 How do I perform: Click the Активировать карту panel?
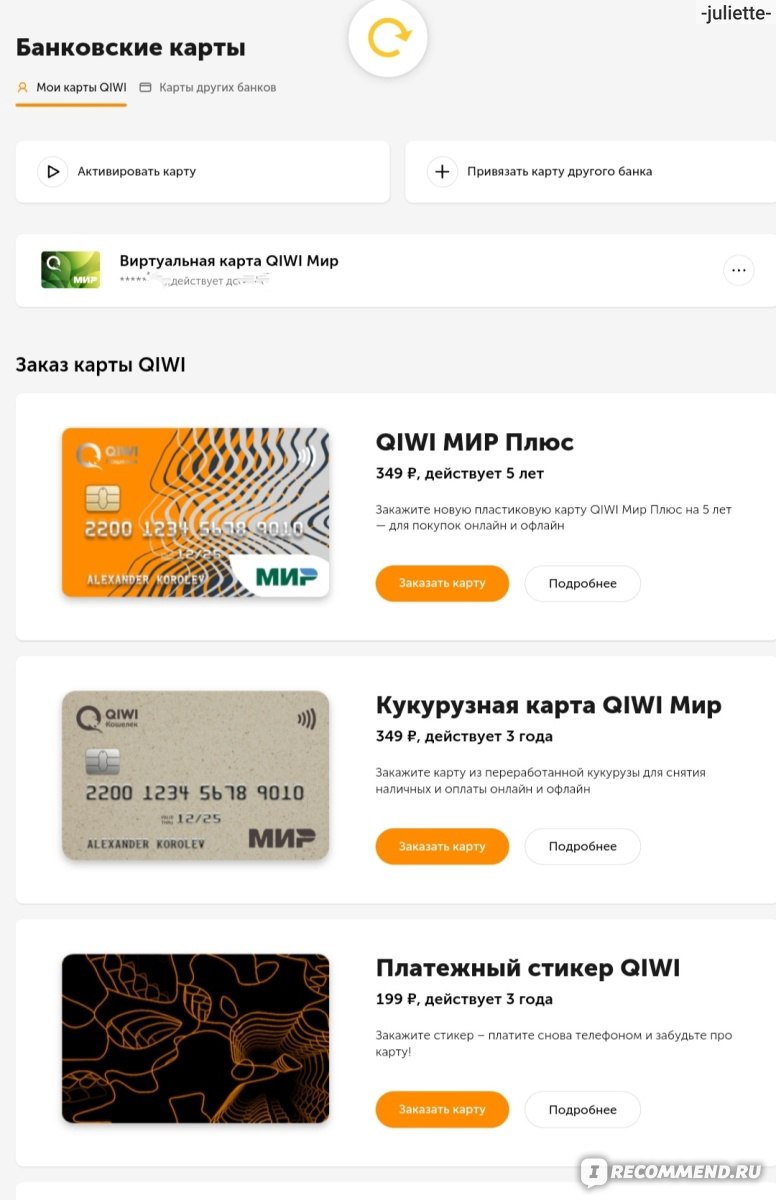click(202, 172)
